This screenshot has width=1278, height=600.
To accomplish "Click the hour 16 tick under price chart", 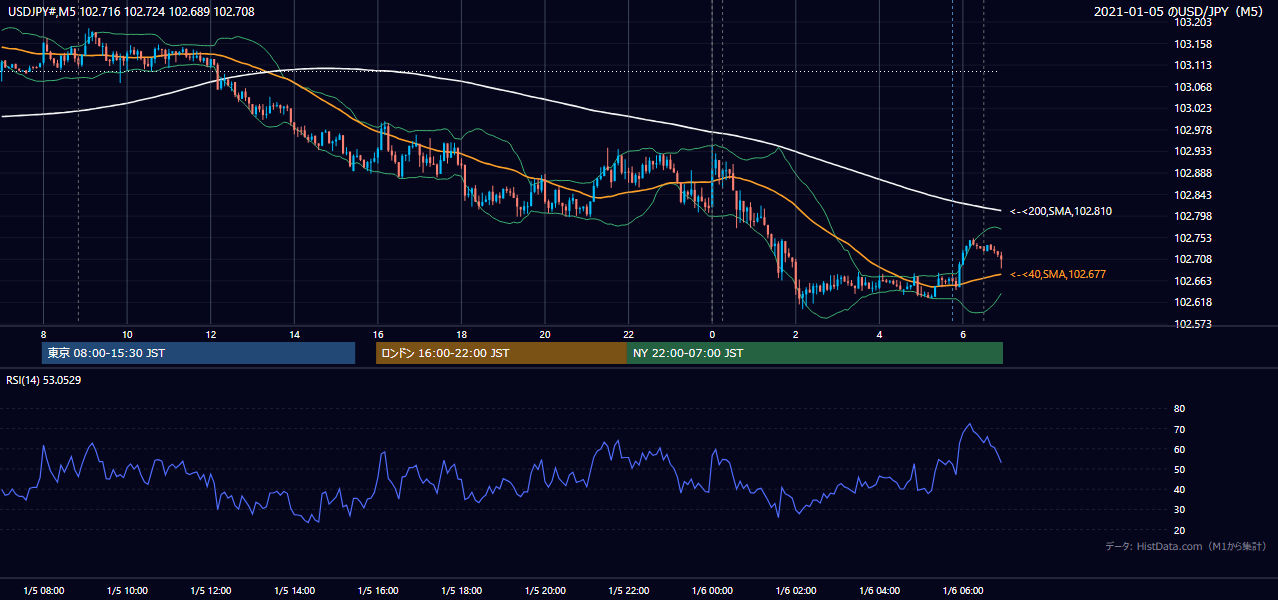I will click(377, 334).
